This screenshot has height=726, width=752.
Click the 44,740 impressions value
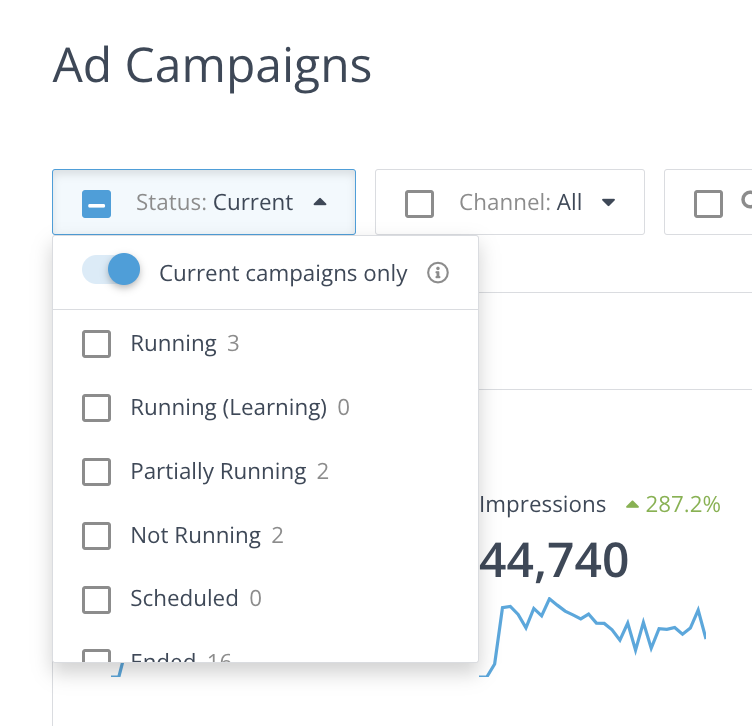554,559
